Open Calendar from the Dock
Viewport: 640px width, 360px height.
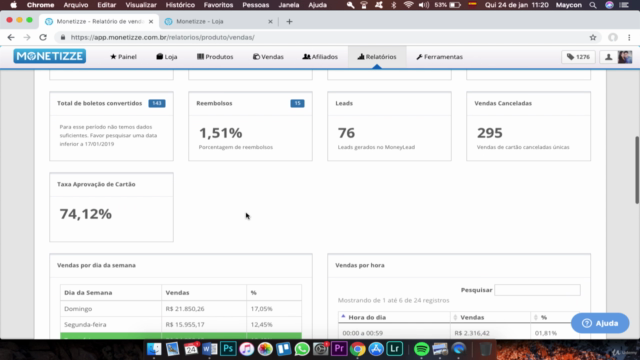pyautogui.click(x=191, y=349)
